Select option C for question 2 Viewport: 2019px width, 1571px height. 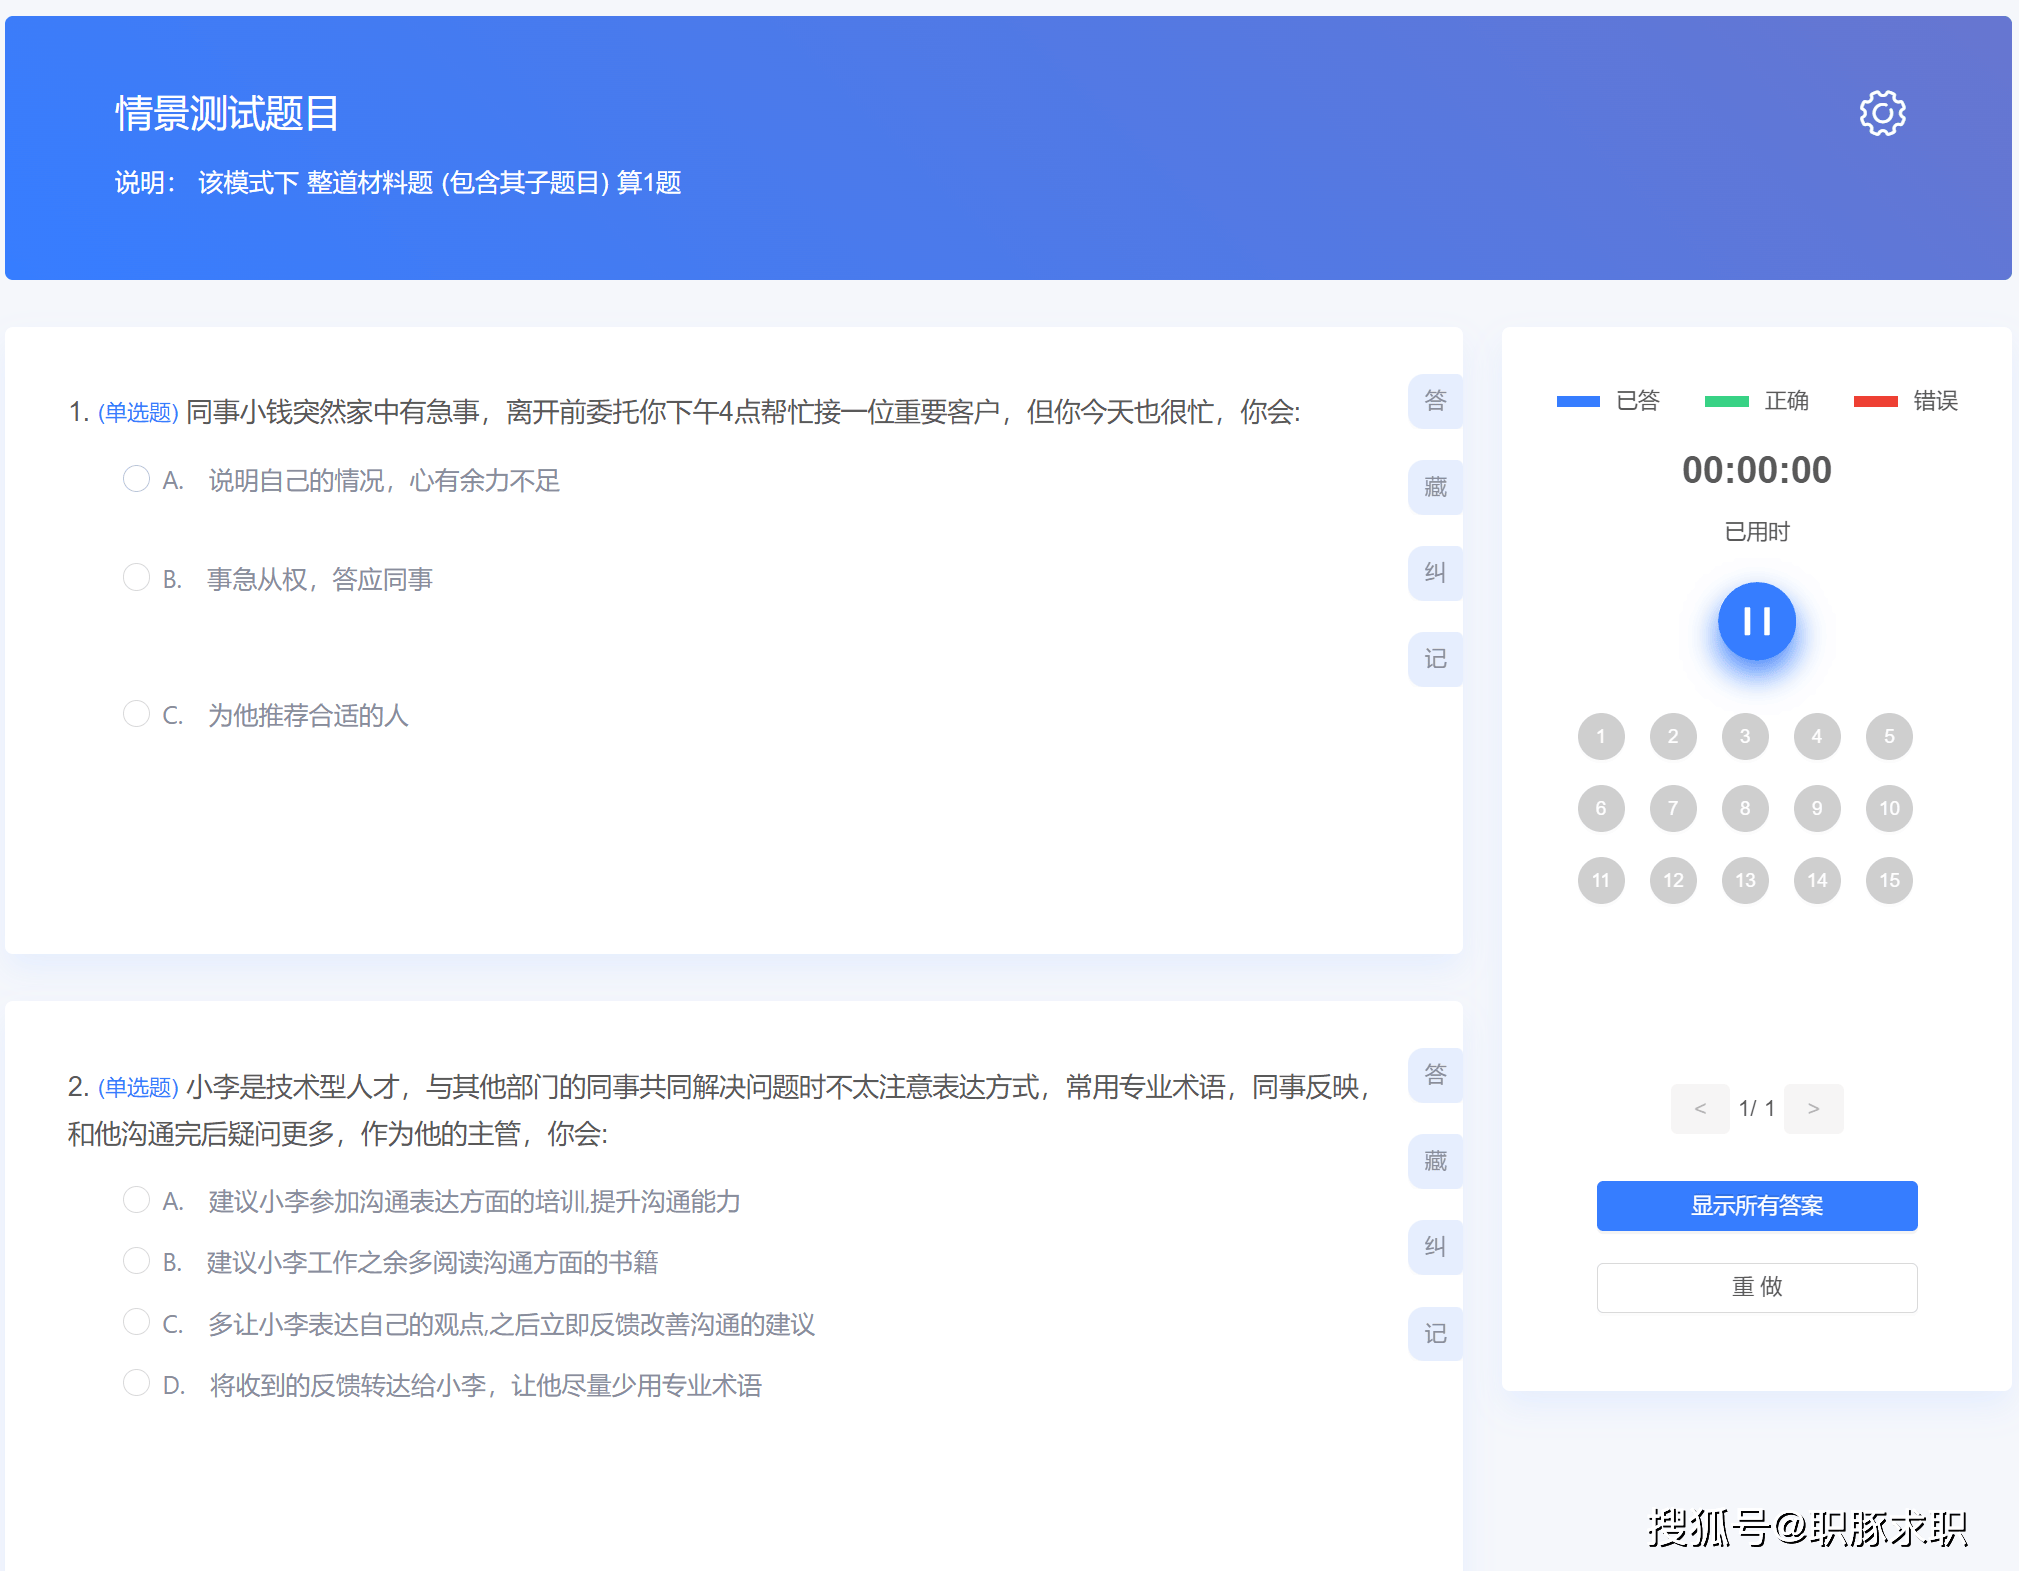tap(136, 1322)
